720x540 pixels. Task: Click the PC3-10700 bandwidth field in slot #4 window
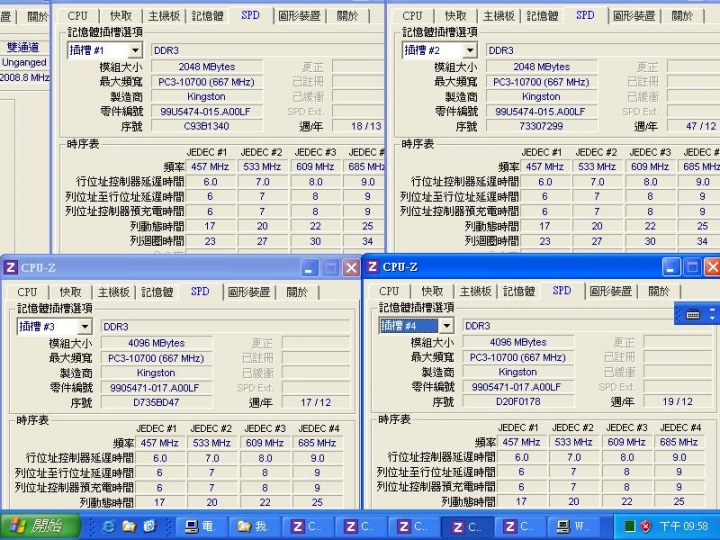(518, 358)
